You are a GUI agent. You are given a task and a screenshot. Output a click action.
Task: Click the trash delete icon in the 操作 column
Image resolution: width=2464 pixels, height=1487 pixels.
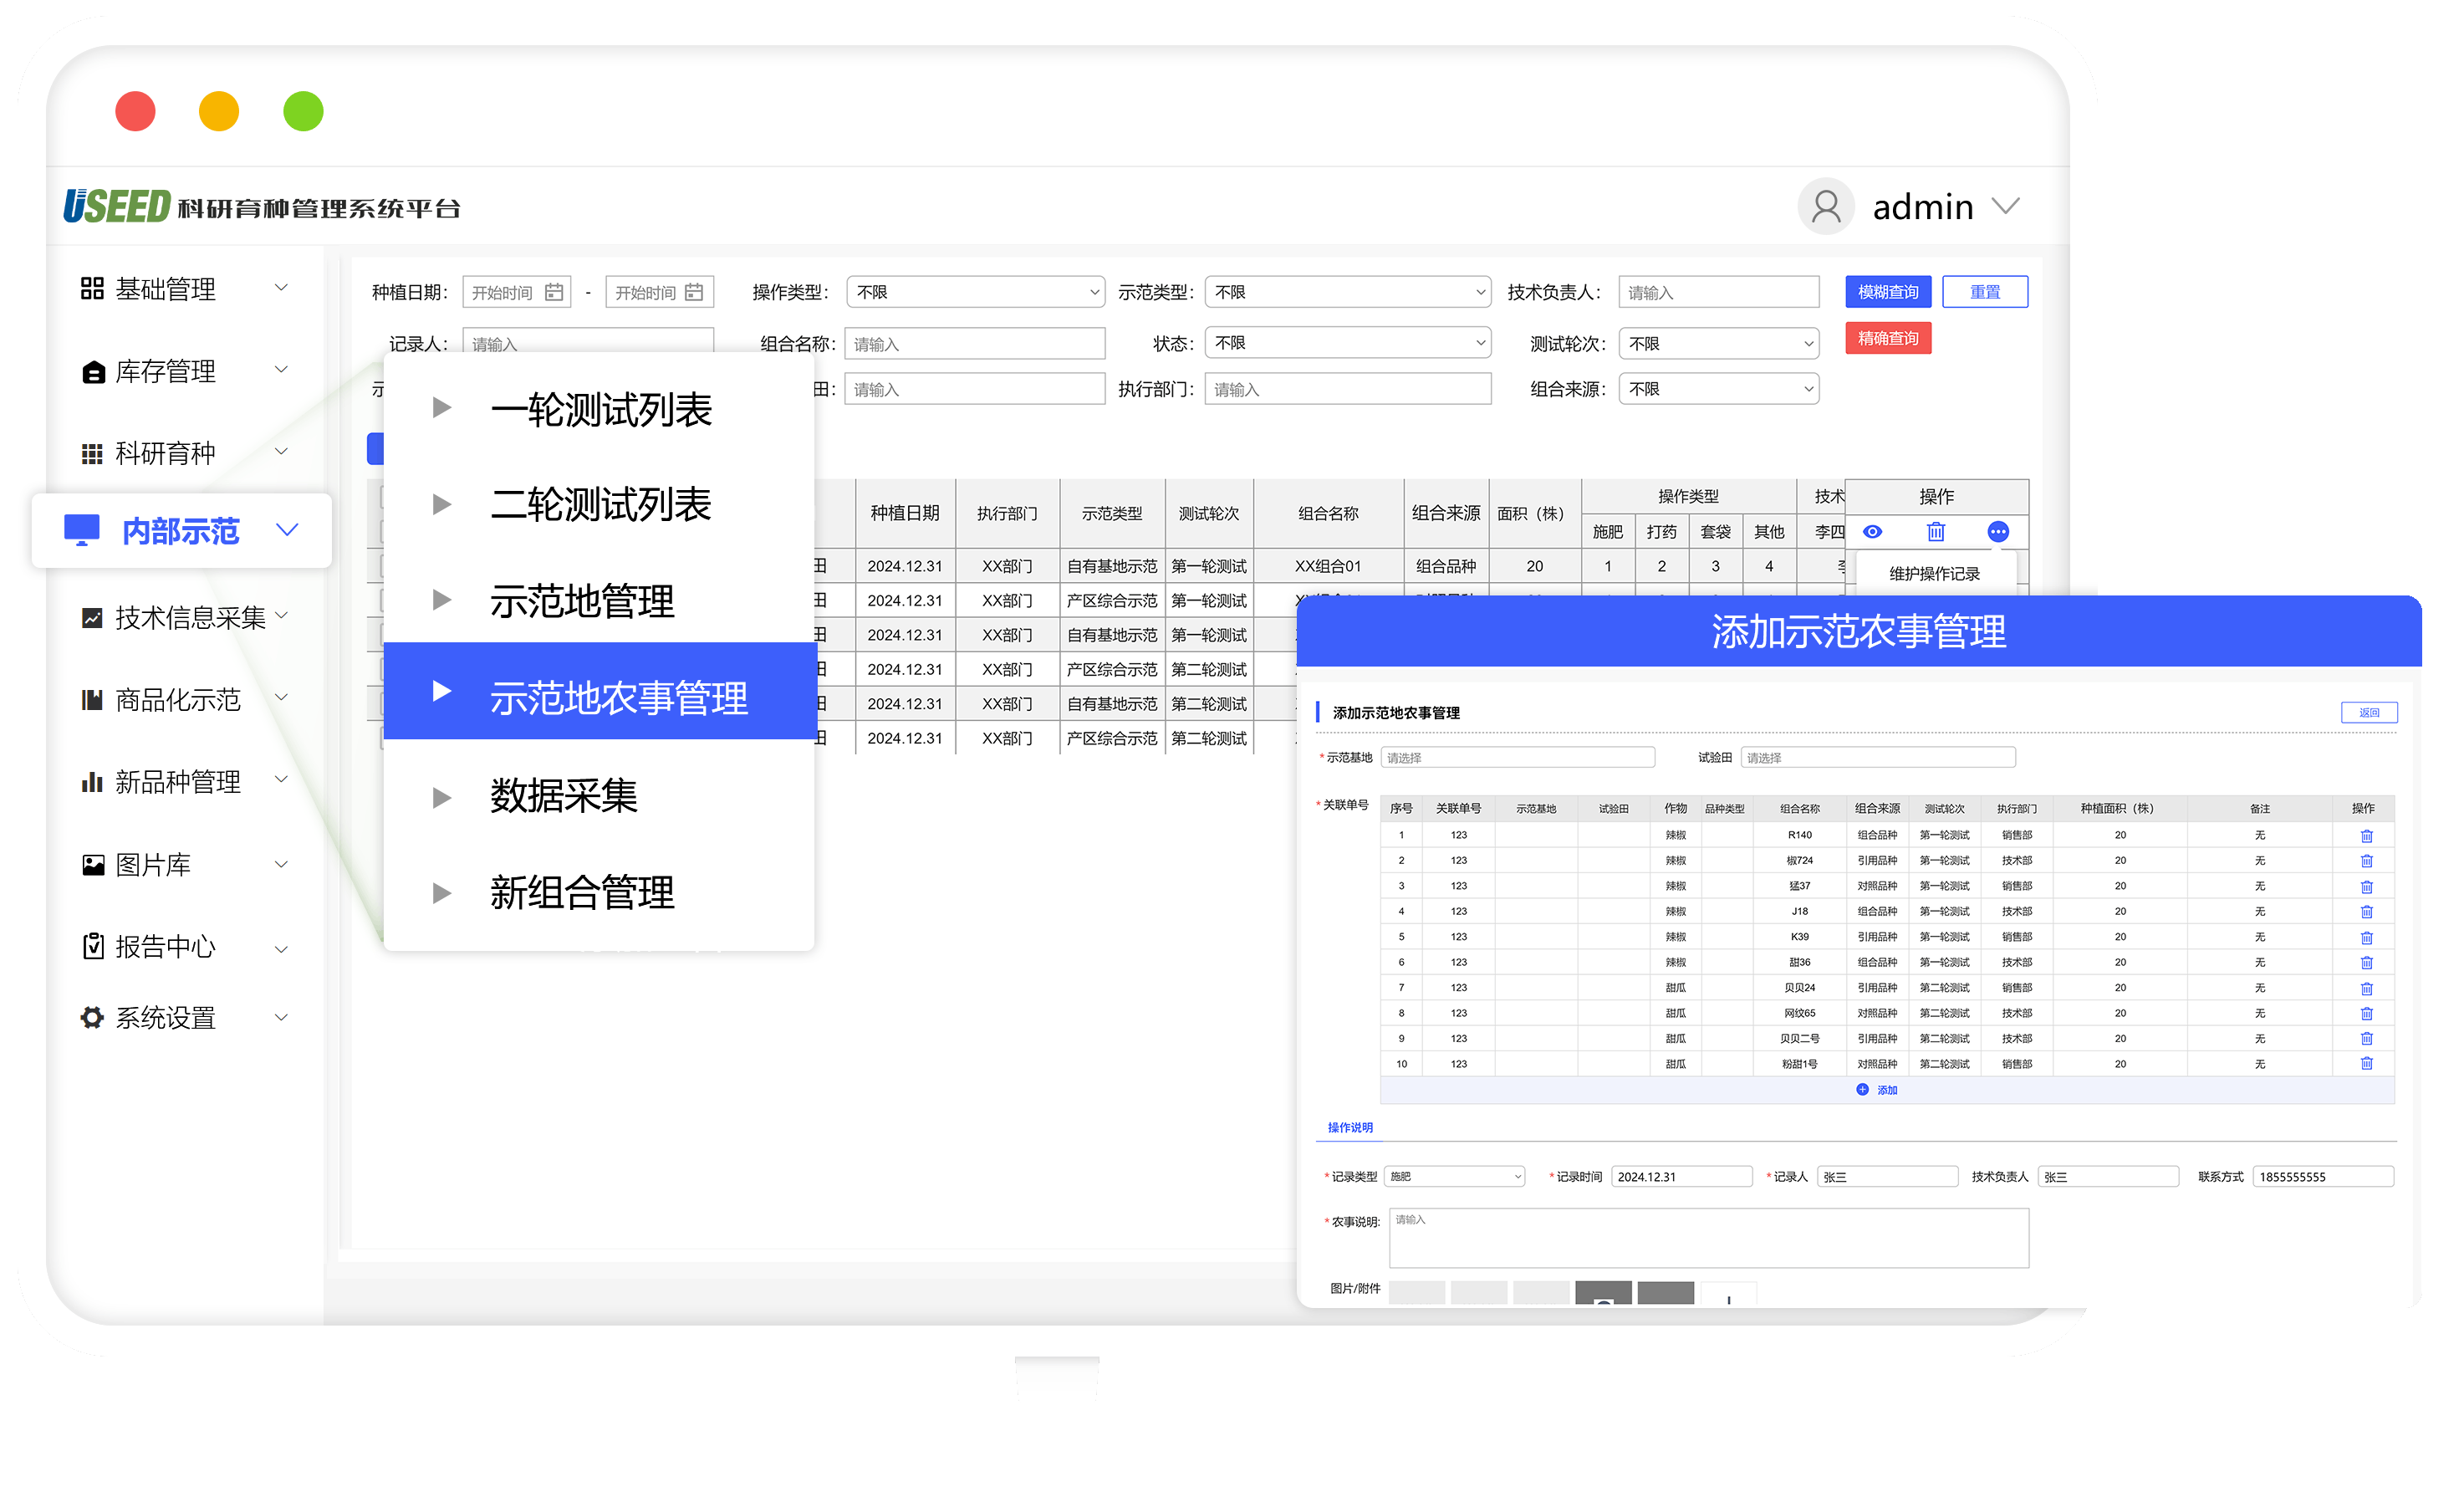pyautogui.click(x=1935, y=531)
